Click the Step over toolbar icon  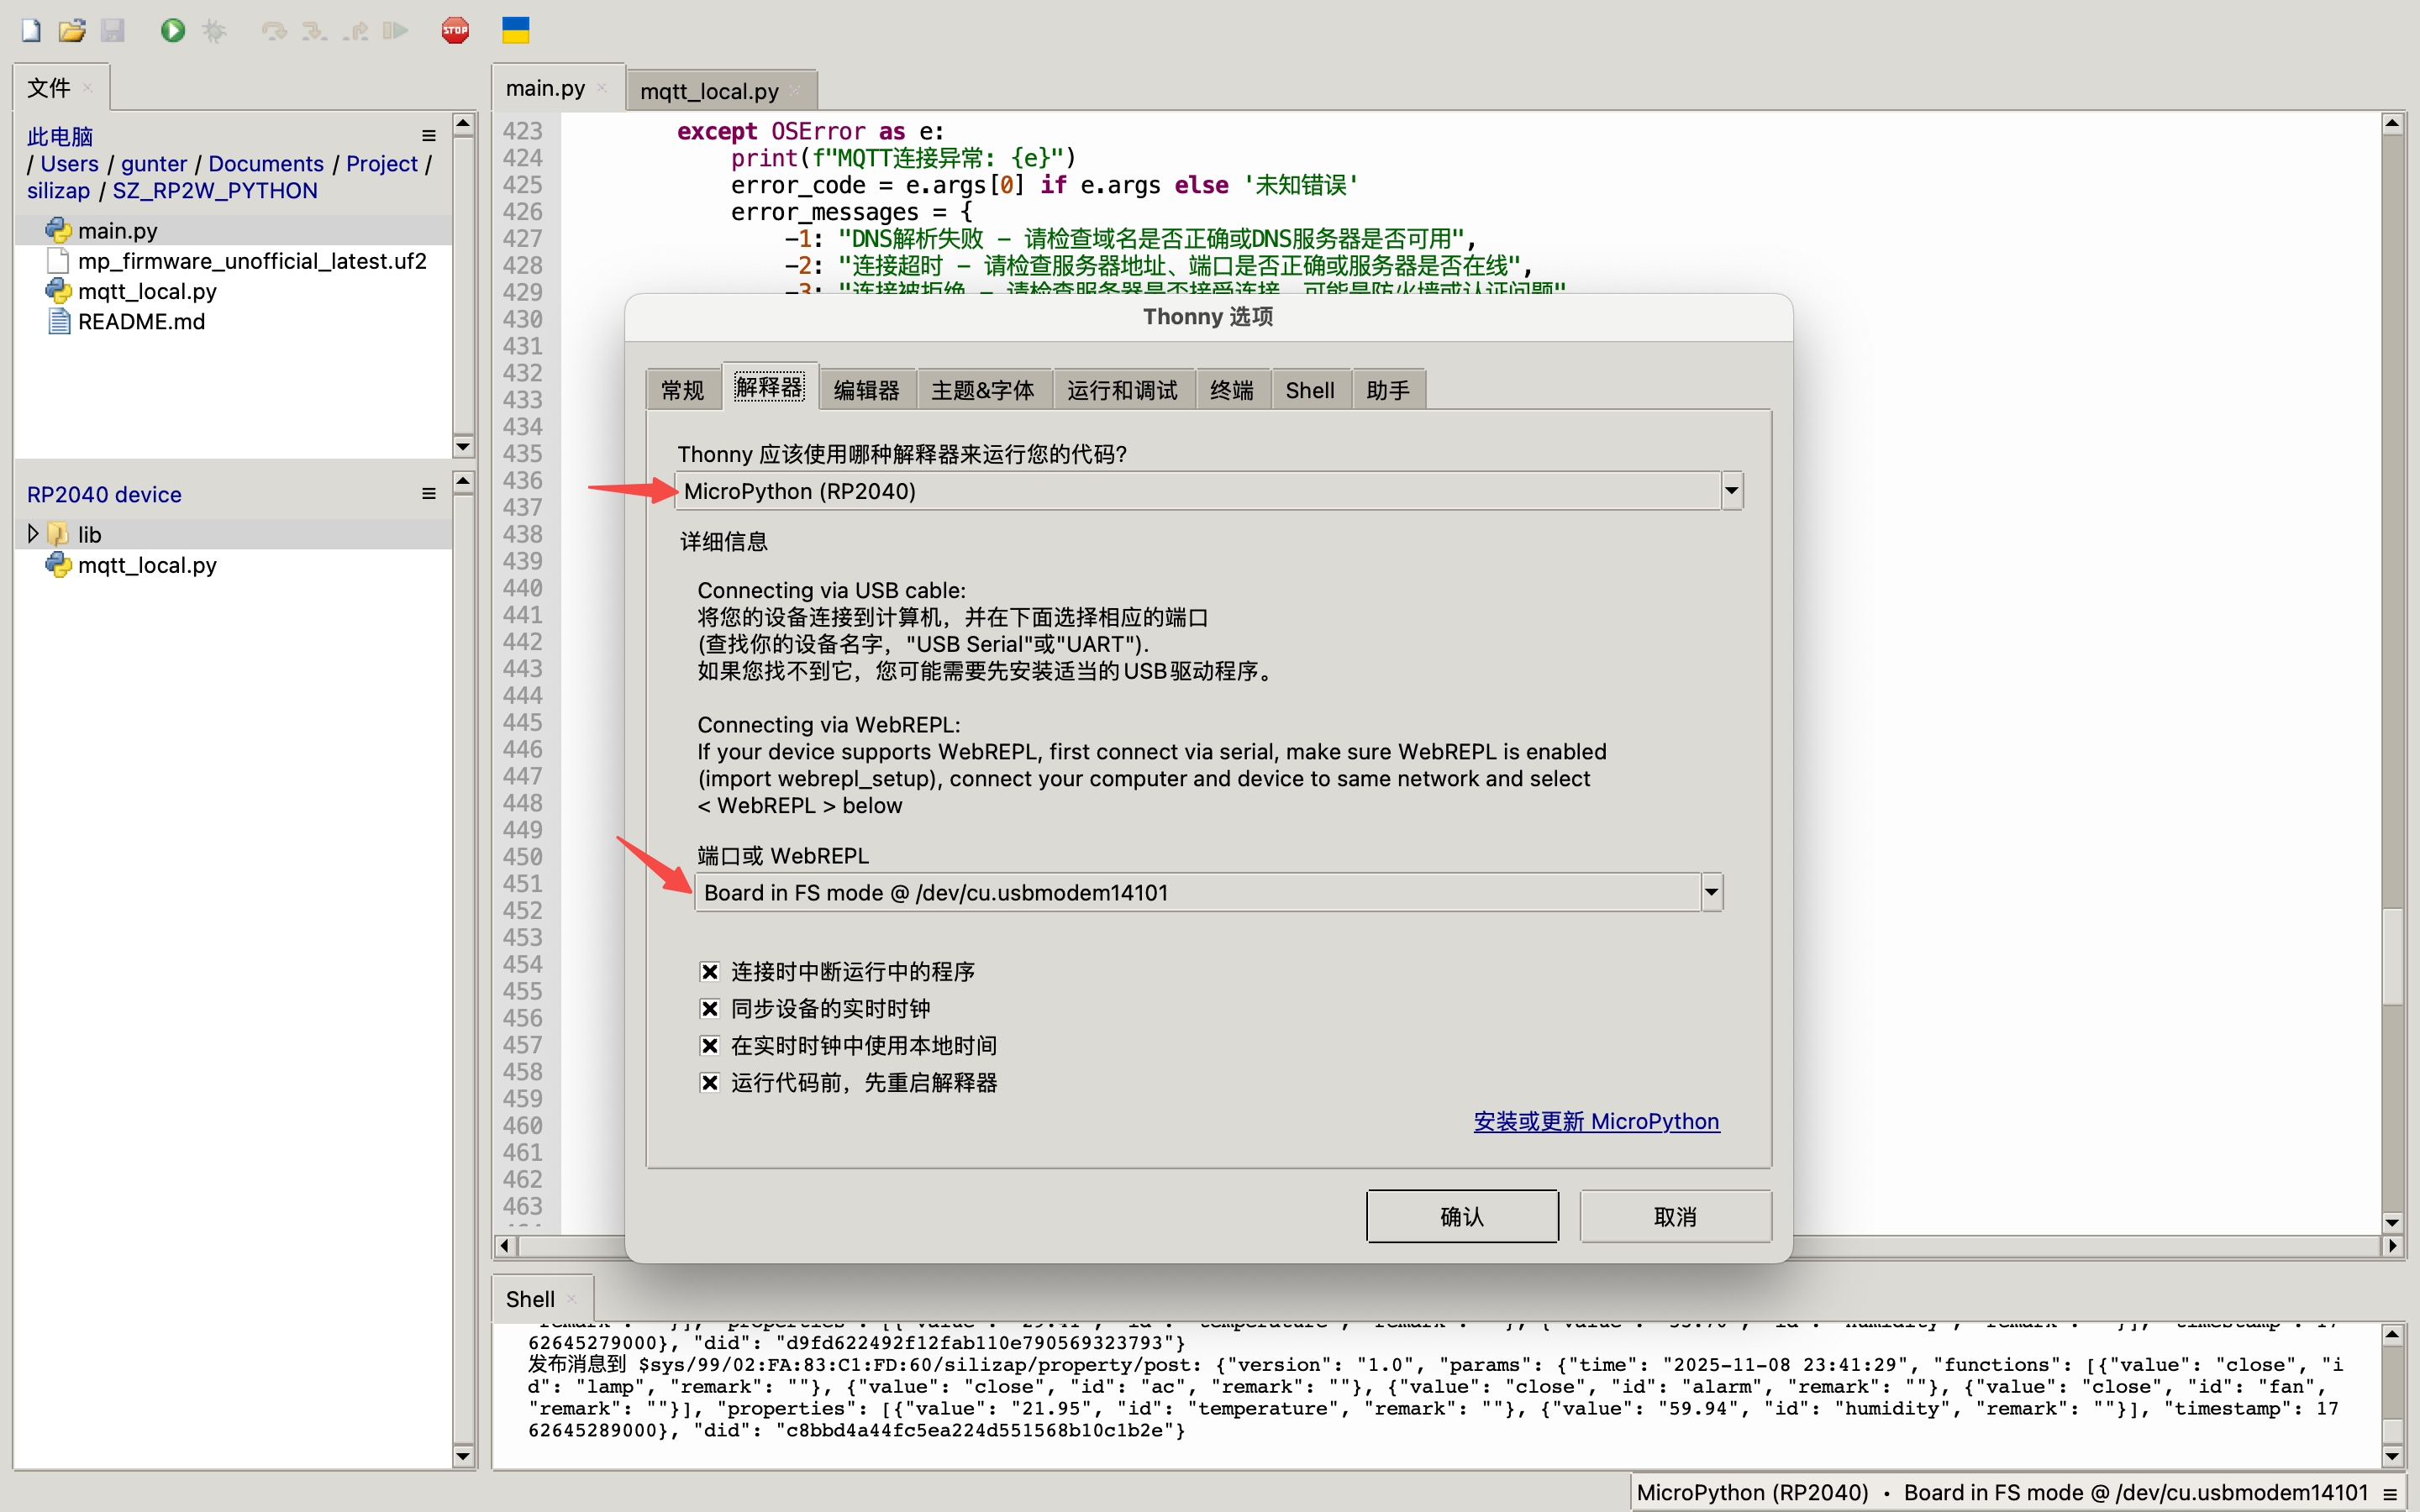273,30
